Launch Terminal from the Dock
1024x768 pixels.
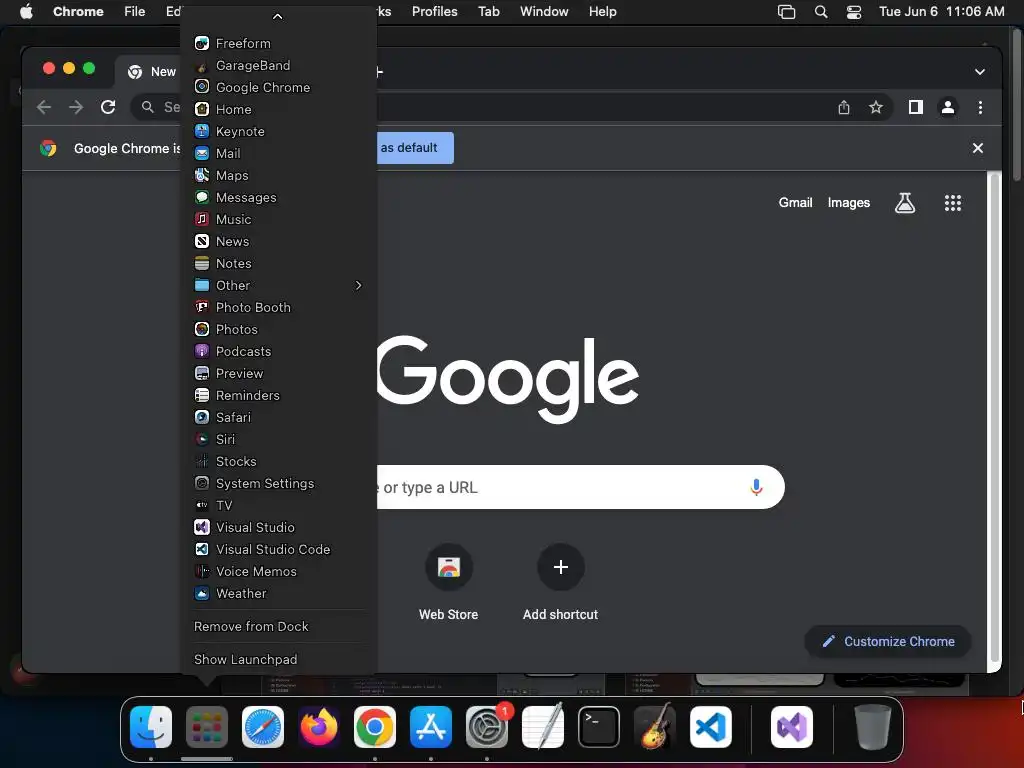[x=599, y=727]
